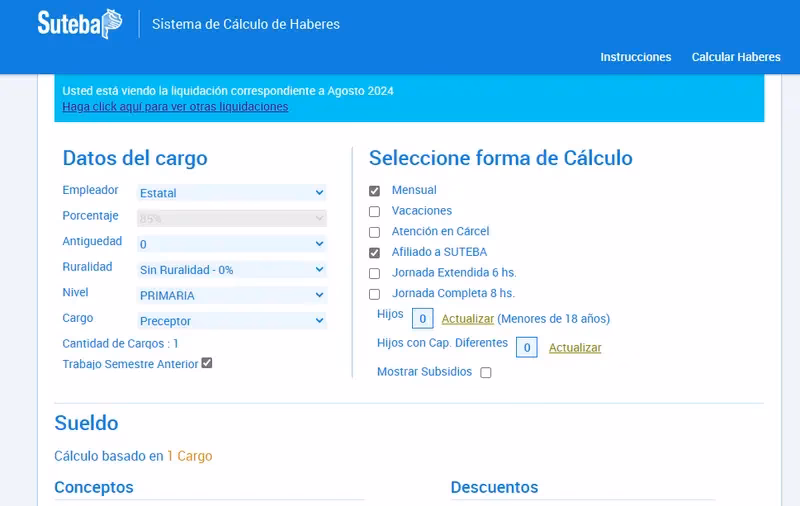
Task: Click the Datos del cargo heading
Action: [x=135, y=158]
